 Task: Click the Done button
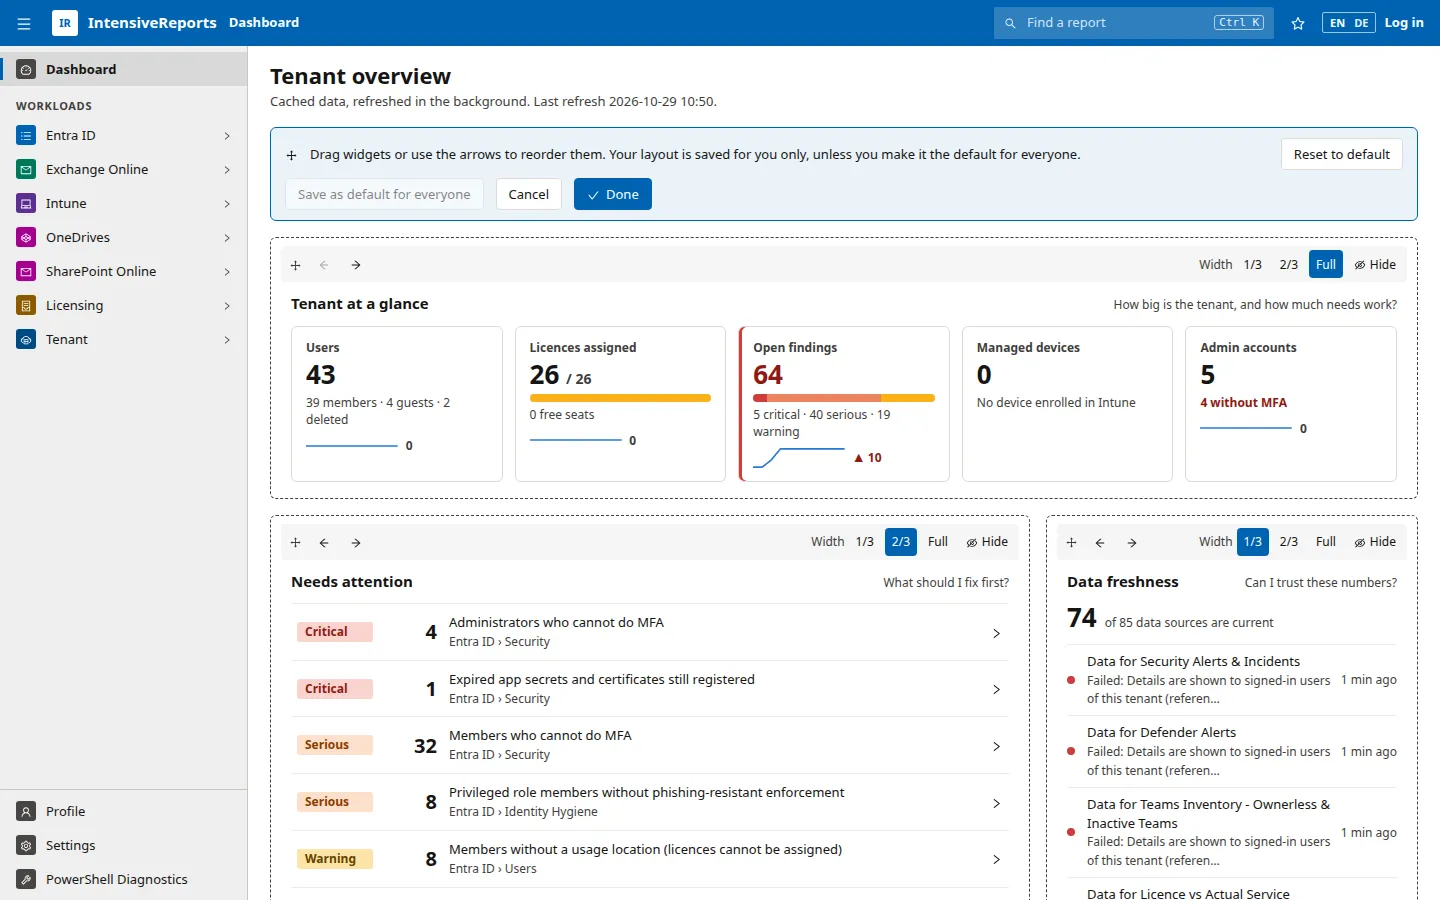pos(613,194)
